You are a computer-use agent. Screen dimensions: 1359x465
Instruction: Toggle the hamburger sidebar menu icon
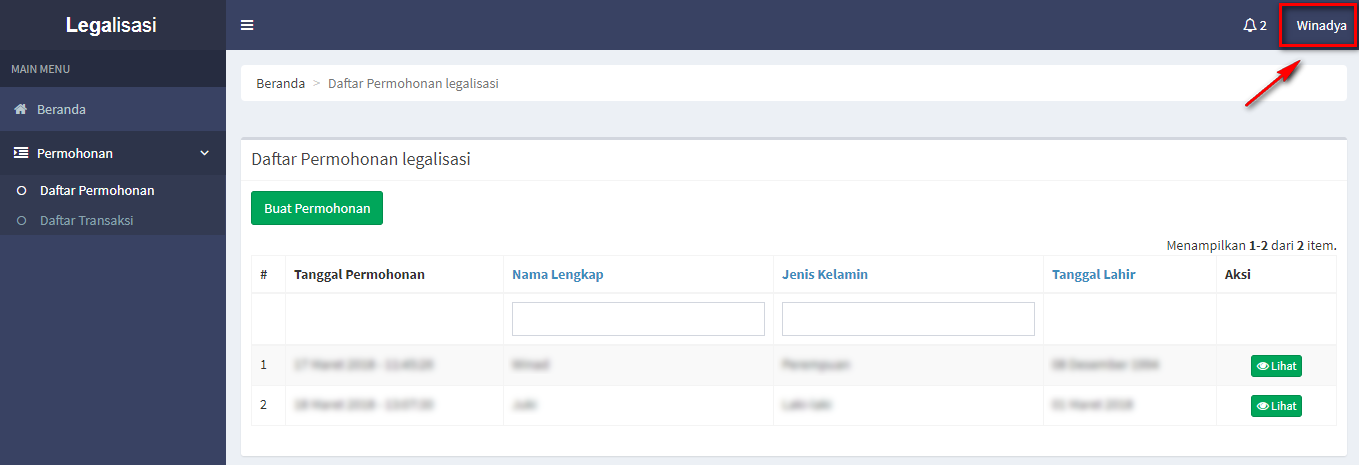click(x=247, y=25)
